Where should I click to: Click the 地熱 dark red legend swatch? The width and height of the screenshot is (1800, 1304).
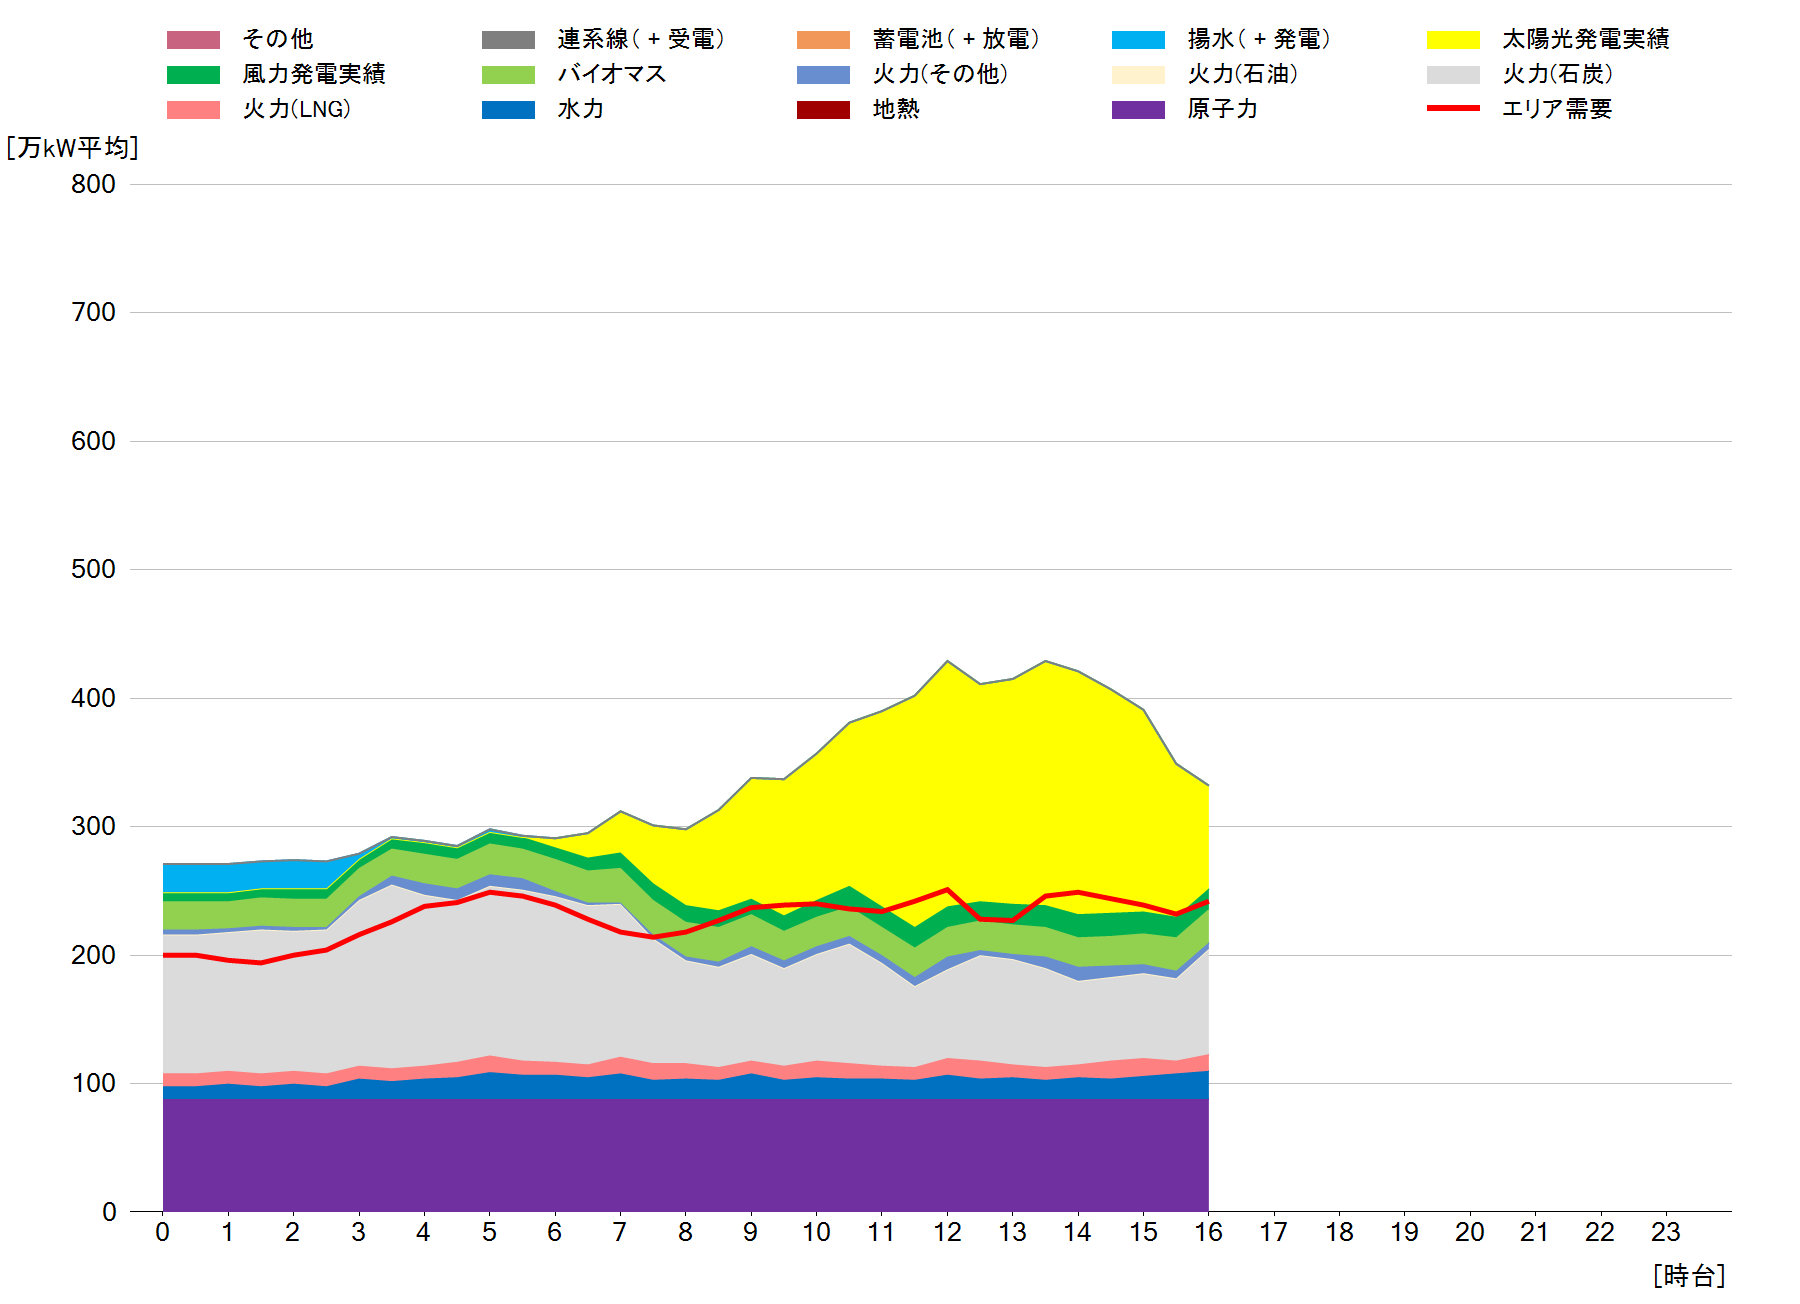(823, 110)
